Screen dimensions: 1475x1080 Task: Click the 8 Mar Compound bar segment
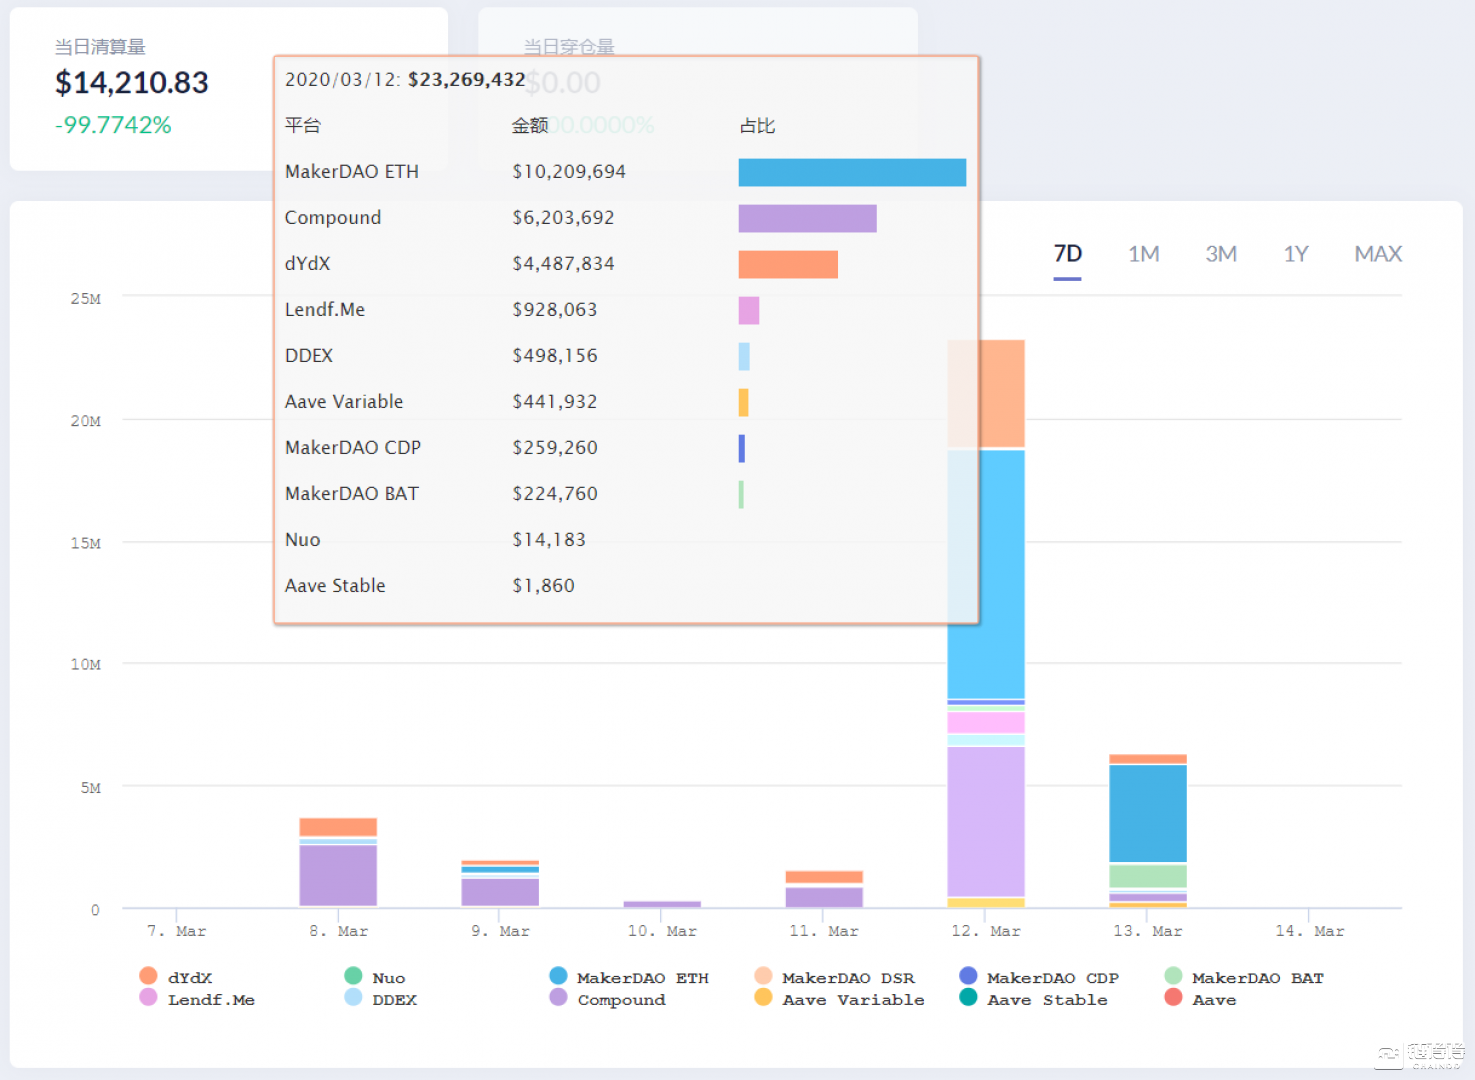pos(338,875)
